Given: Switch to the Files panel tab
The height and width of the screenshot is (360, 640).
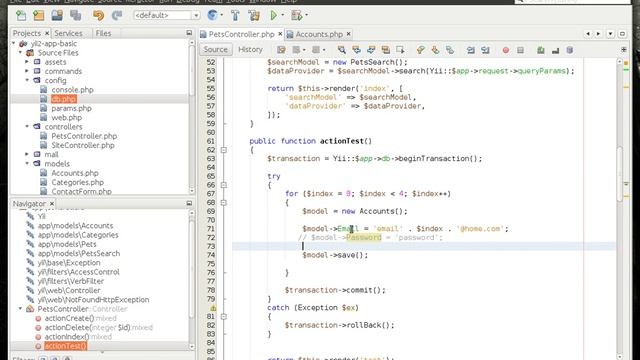Looking at the screenshot, I should pyautogui.click(x=103, y=33).
